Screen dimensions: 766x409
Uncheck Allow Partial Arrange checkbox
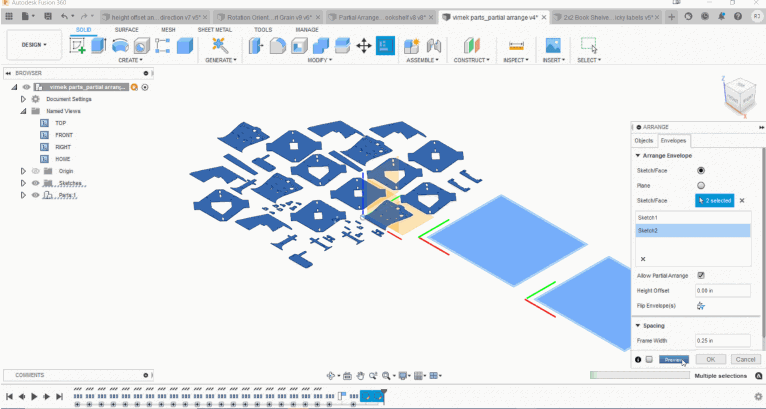pos(701,276)
